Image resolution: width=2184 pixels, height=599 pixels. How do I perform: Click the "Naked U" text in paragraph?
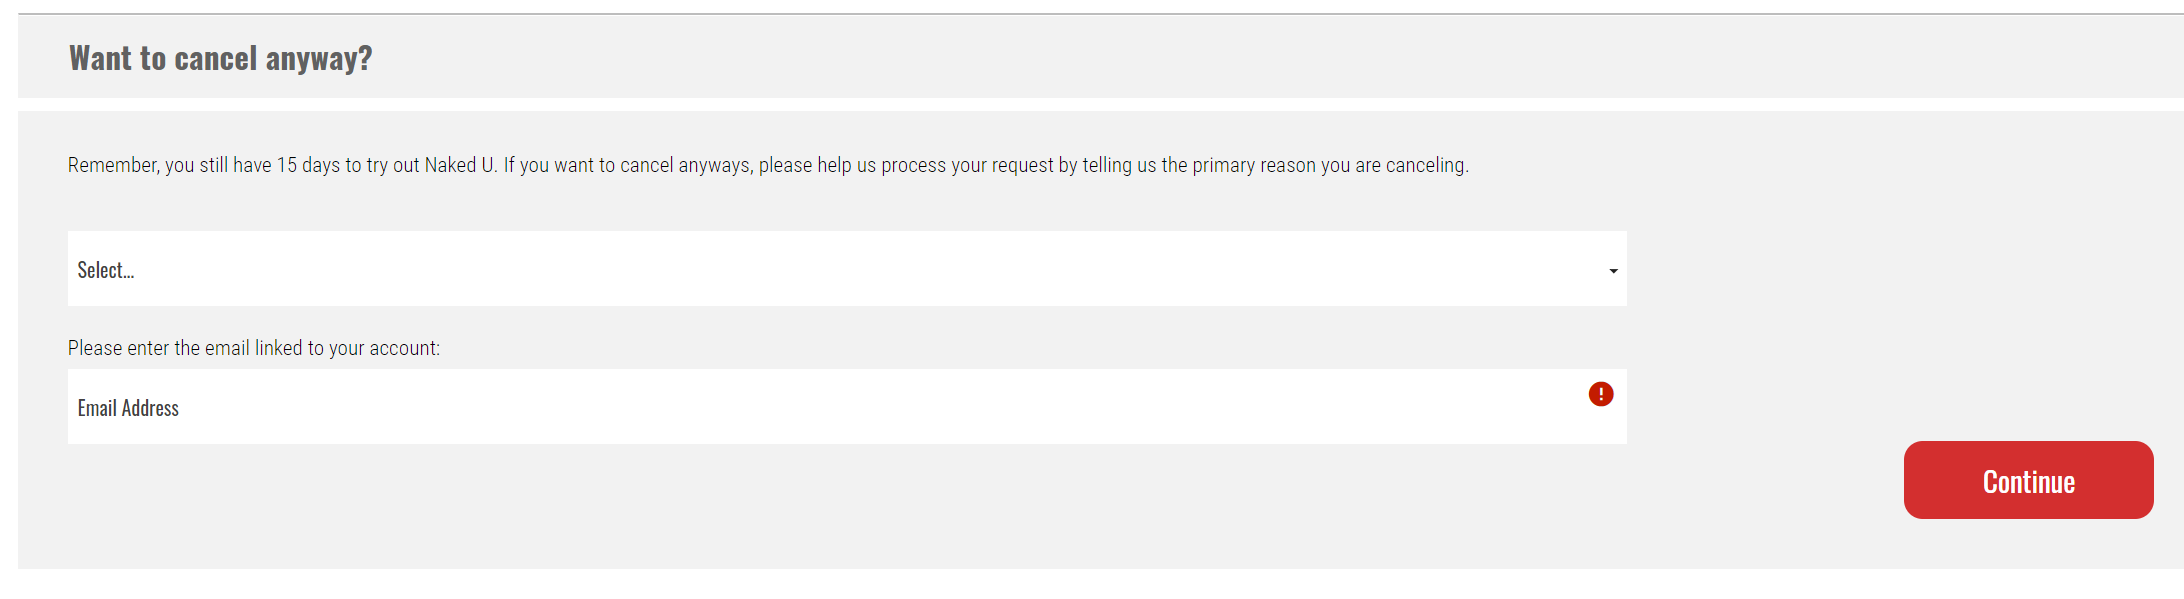[459, 165]
